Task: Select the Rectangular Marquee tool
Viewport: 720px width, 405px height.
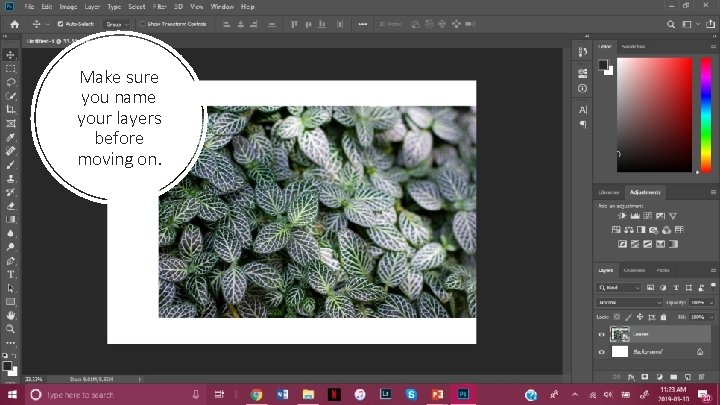Action: [x=10, y=68]
